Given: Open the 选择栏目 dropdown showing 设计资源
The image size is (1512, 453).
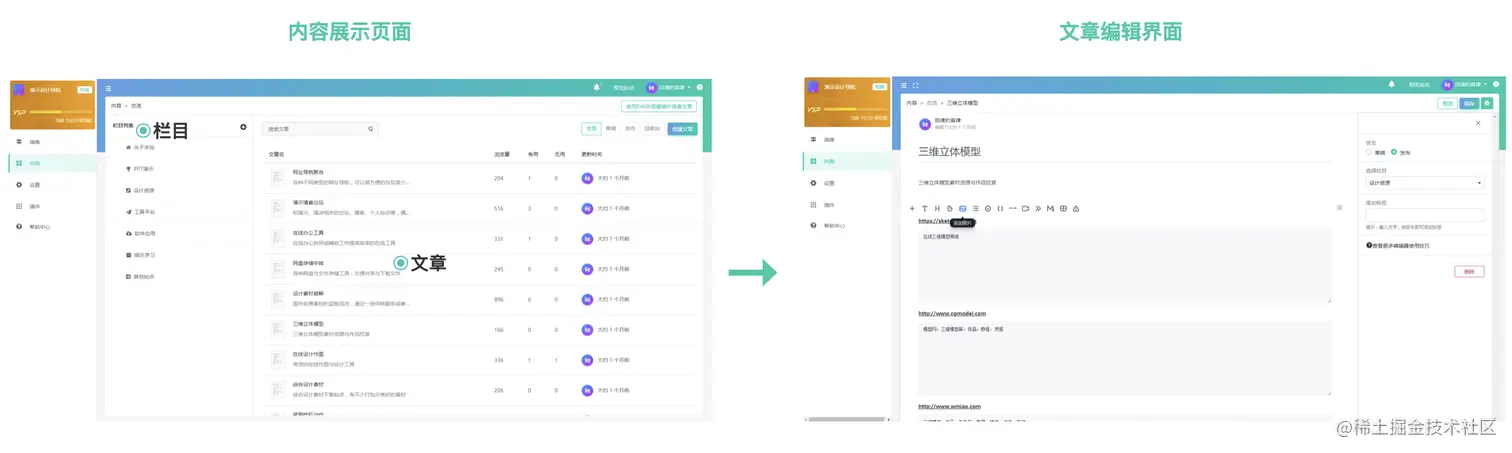Looking at the screenshot, I should (x=1424, y=183).
